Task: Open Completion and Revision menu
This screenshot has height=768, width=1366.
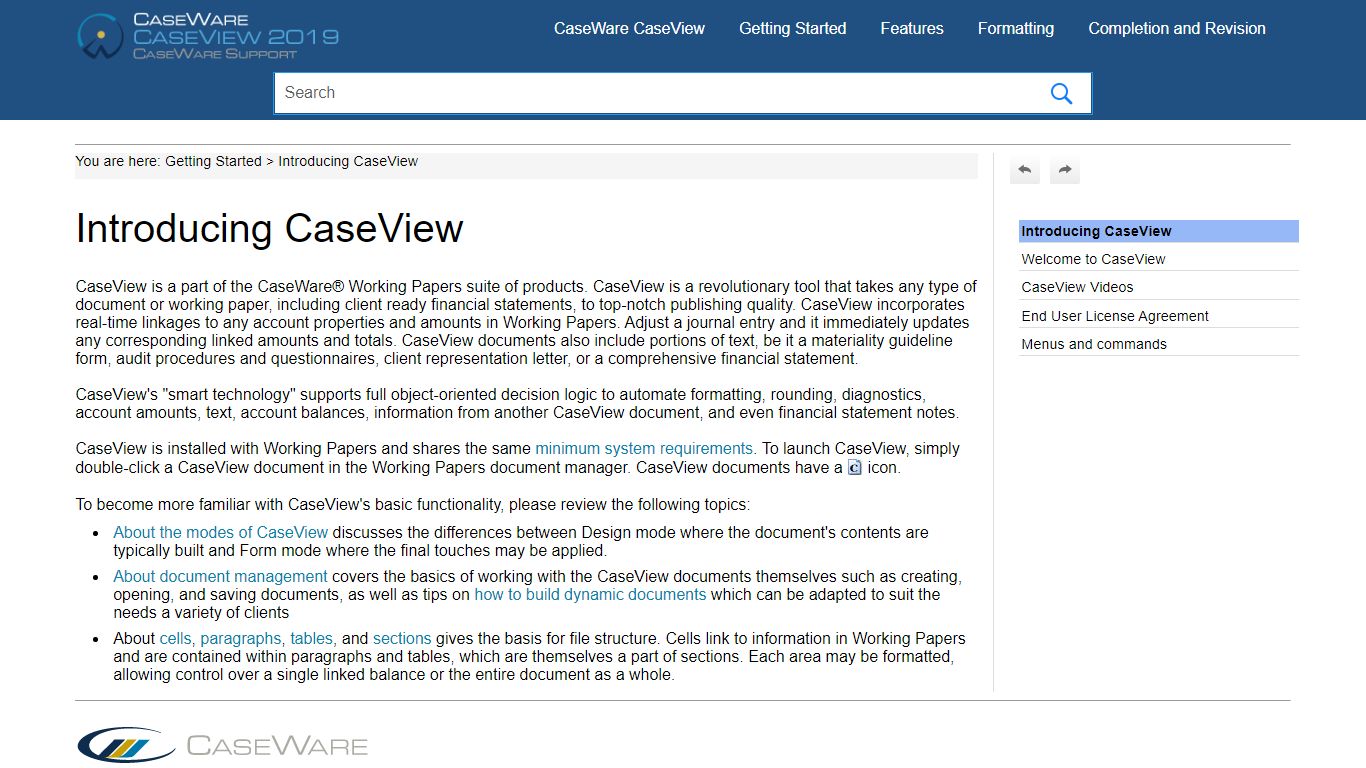Action: point(1177,28)
